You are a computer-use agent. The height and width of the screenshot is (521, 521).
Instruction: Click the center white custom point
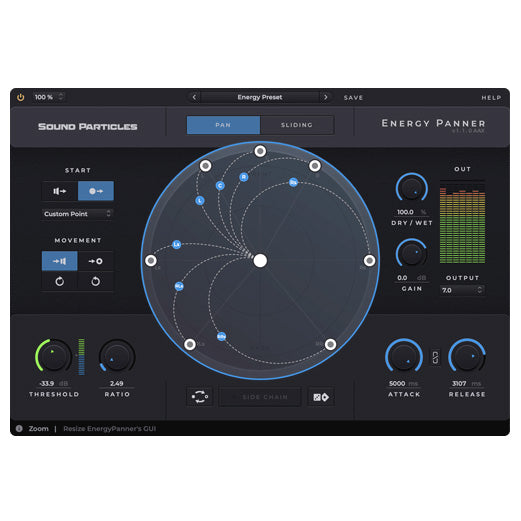tap(260, 260)
